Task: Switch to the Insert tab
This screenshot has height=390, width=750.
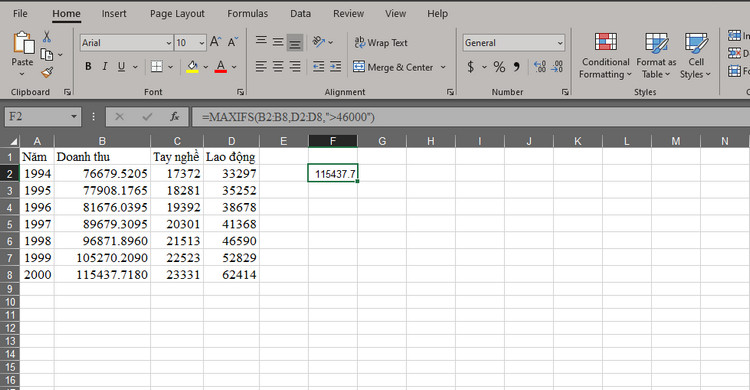Action: point(114,13)
